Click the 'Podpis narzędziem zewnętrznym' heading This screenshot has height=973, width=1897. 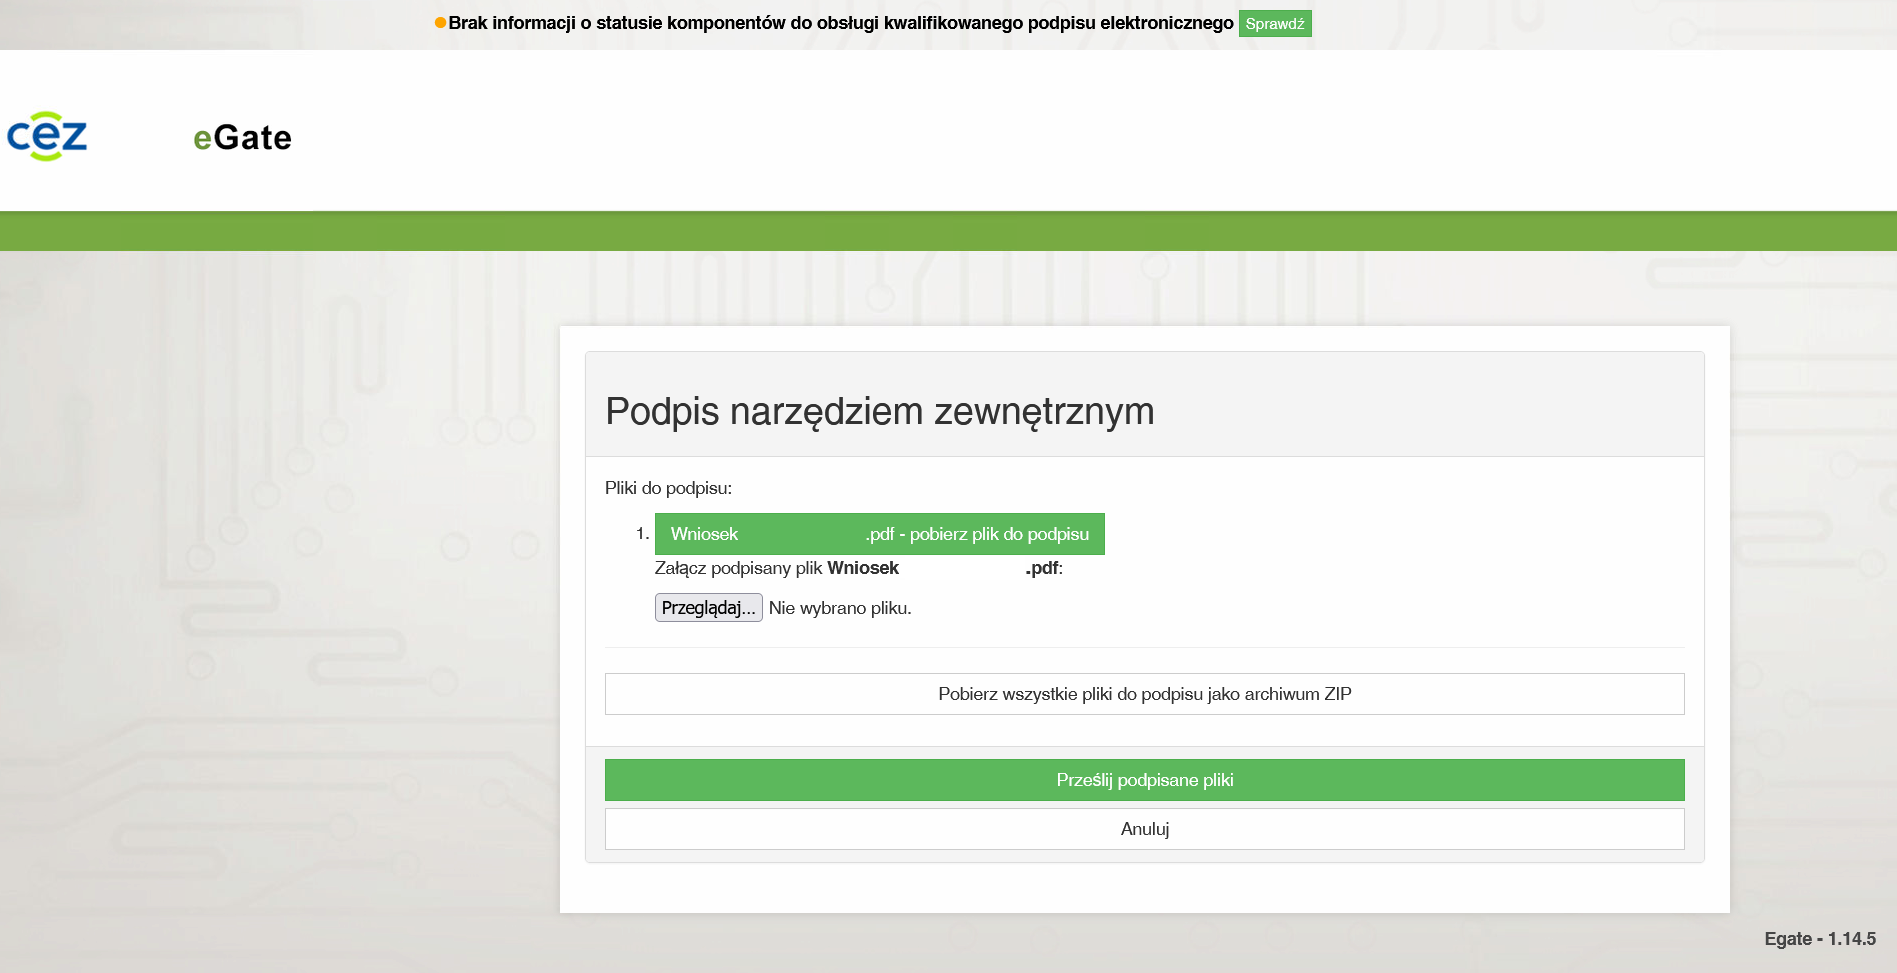(879, 411)
